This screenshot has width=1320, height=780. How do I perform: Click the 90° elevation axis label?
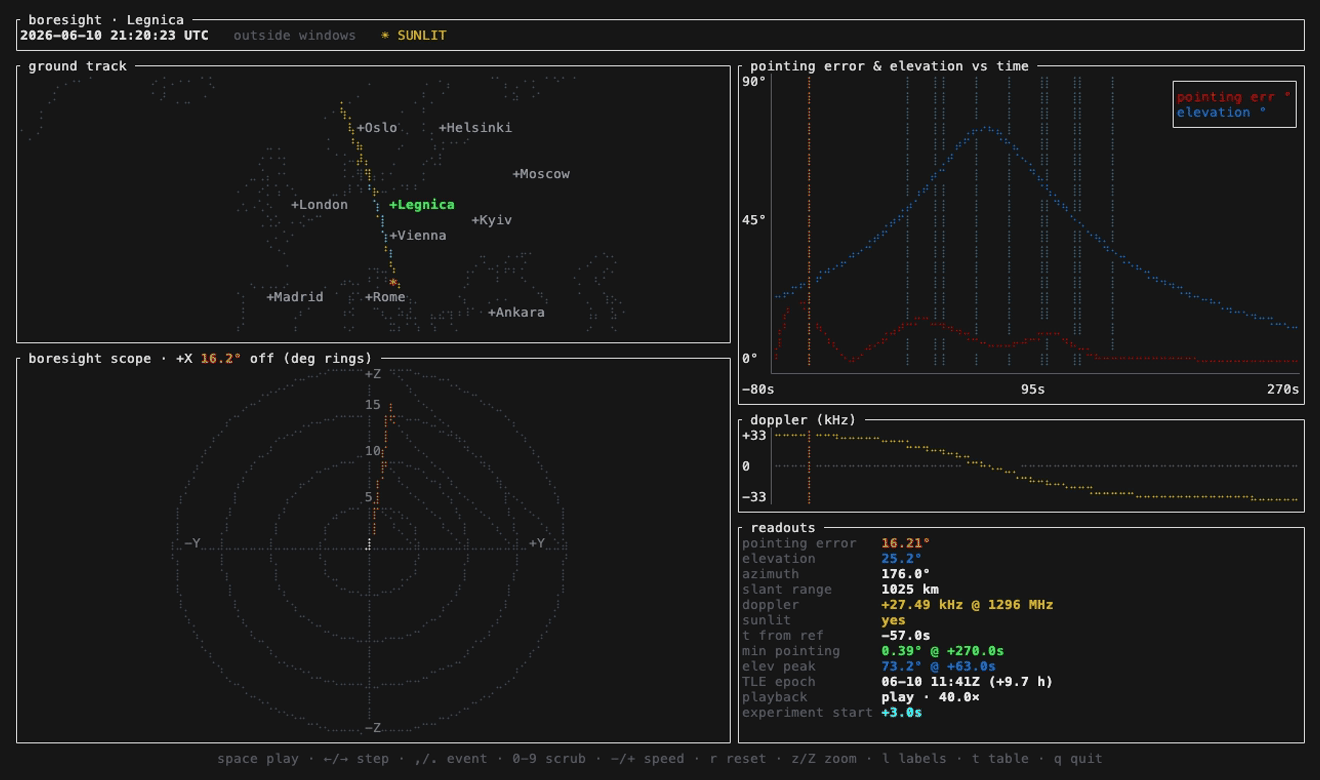point(754,82)
